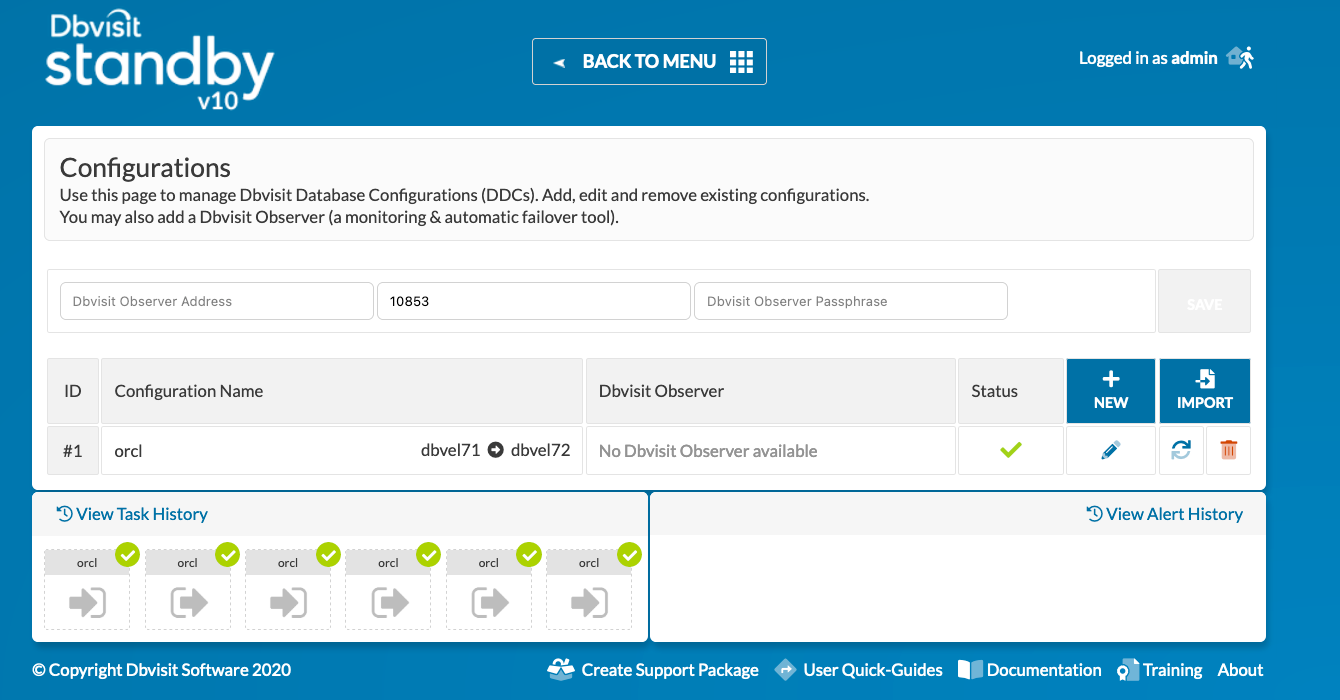Select the 'orcl' configuration name cell
1340x700 pixels.
pos(341,451)
